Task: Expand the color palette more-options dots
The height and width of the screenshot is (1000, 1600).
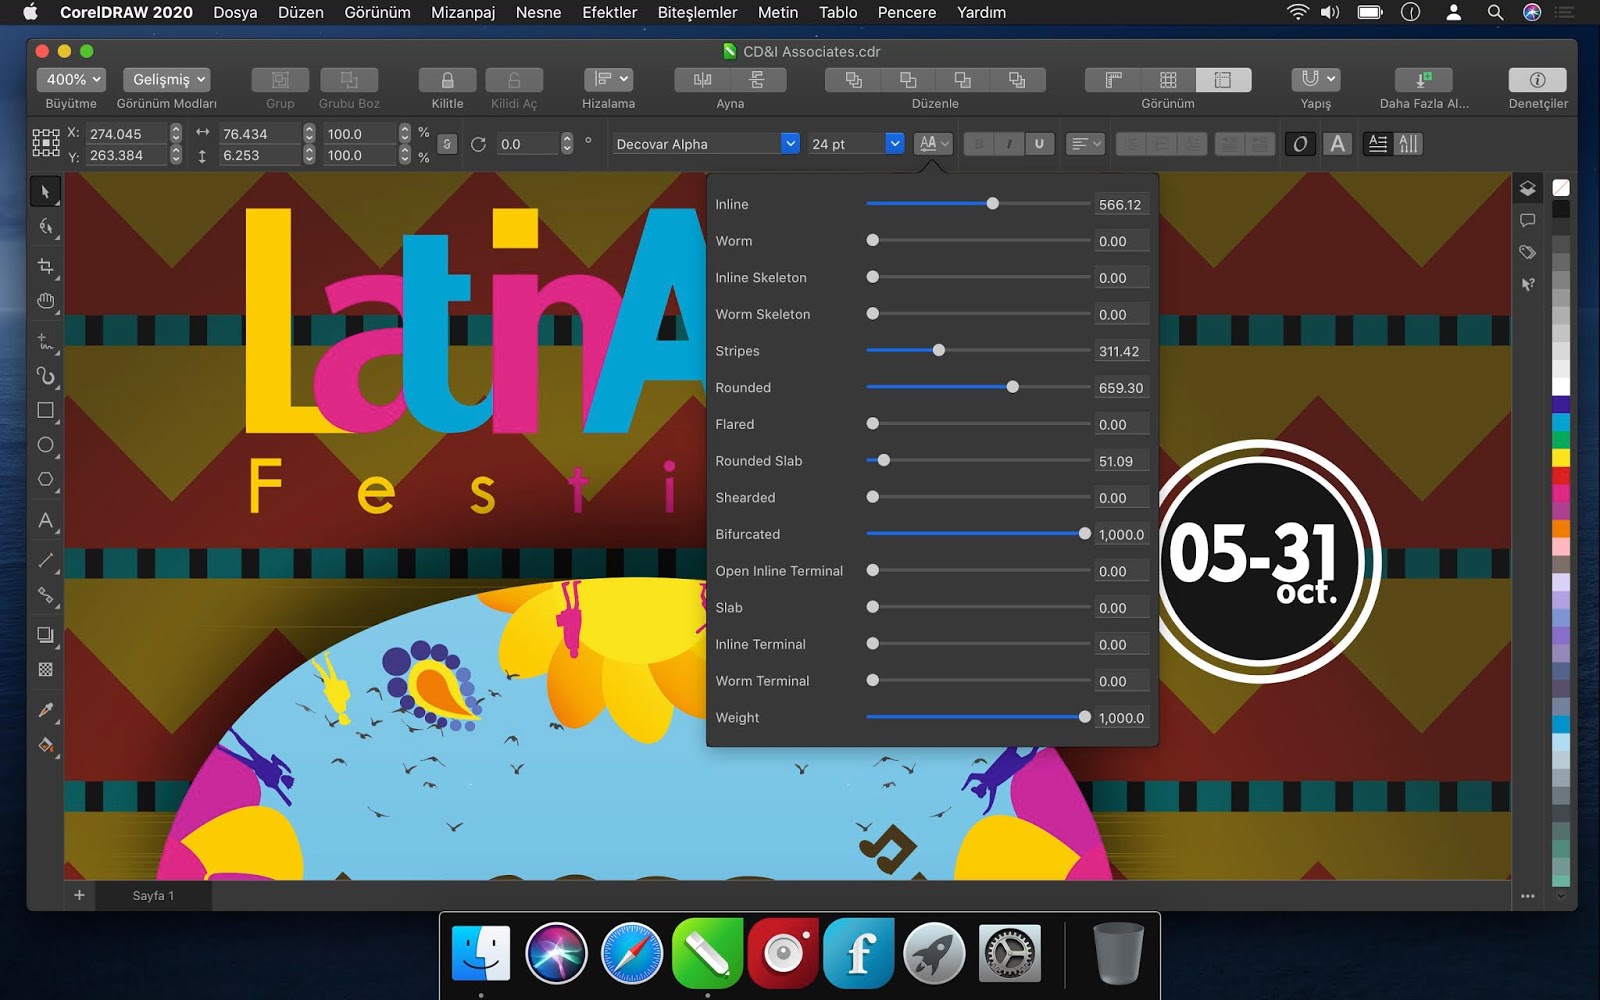Action: pos(1527,896)
